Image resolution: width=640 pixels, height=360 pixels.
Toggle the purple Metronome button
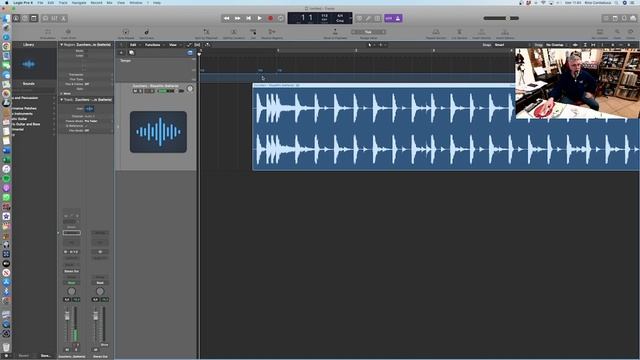pos(398,18)
